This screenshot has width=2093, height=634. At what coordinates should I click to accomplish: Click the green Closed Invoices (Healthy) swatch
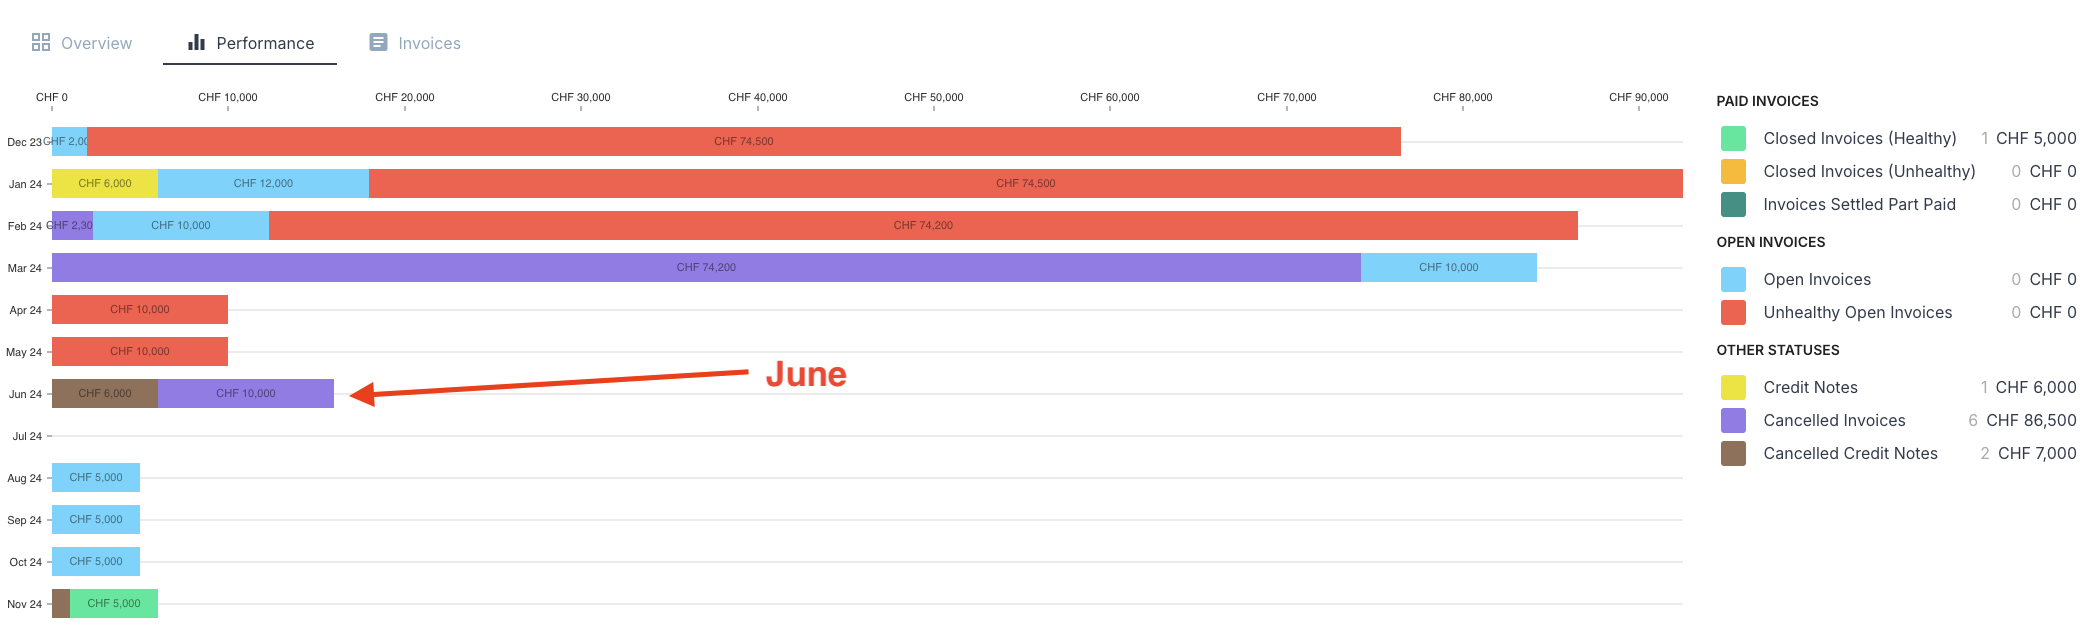coord(1733,138)
